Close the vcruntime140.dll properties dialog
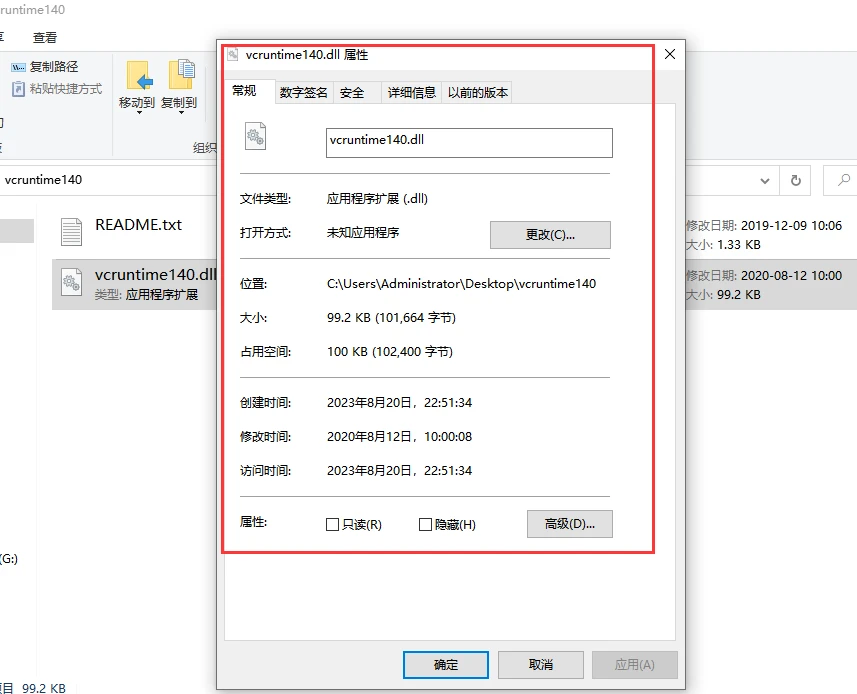 pyautogui.click(x=670, y=54)
